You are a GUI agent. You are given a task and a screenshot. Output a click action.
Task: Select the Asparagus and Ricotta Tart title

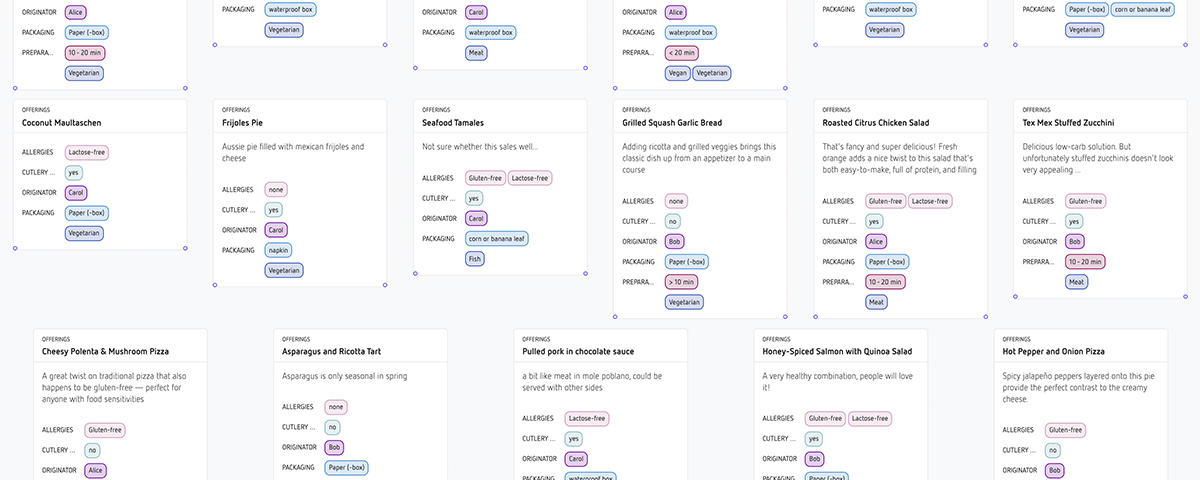(331, 352)
